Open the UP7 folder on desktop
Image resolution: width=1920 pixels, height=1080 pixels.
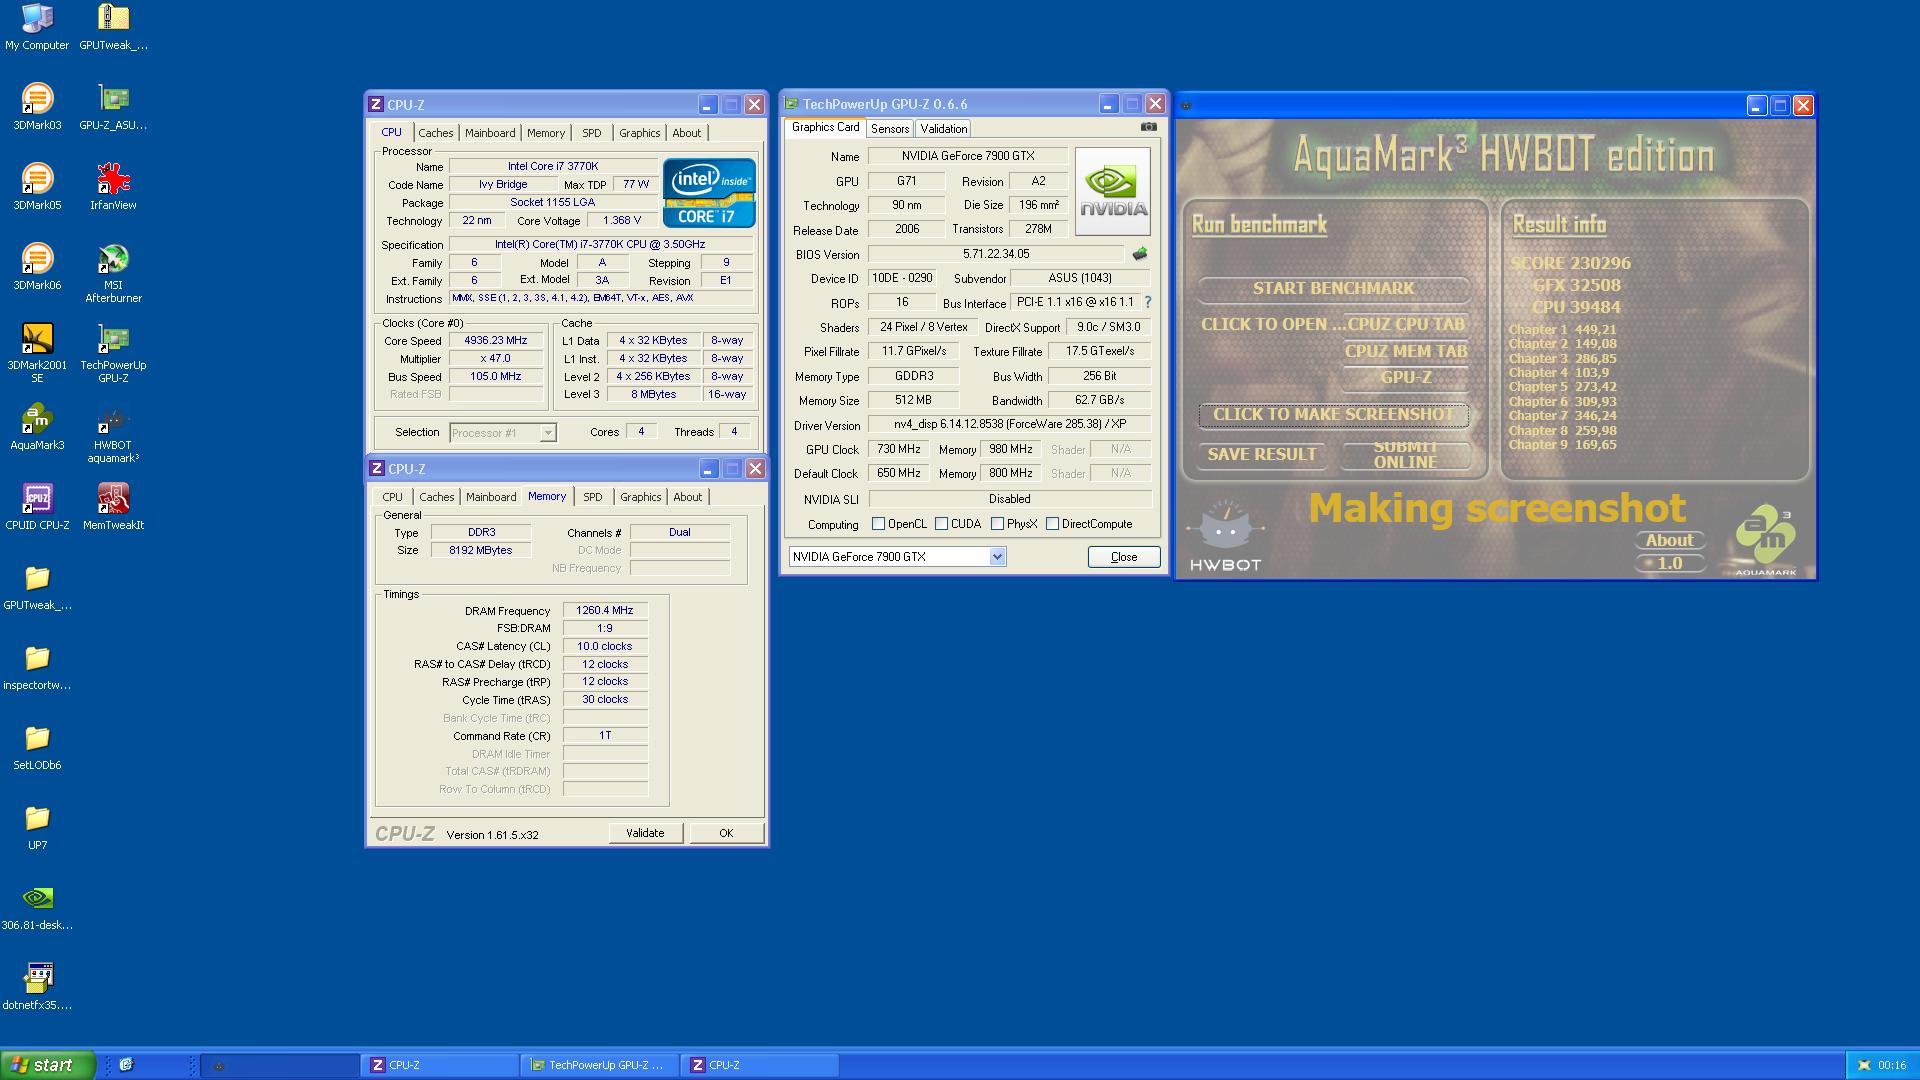point(37,827)
